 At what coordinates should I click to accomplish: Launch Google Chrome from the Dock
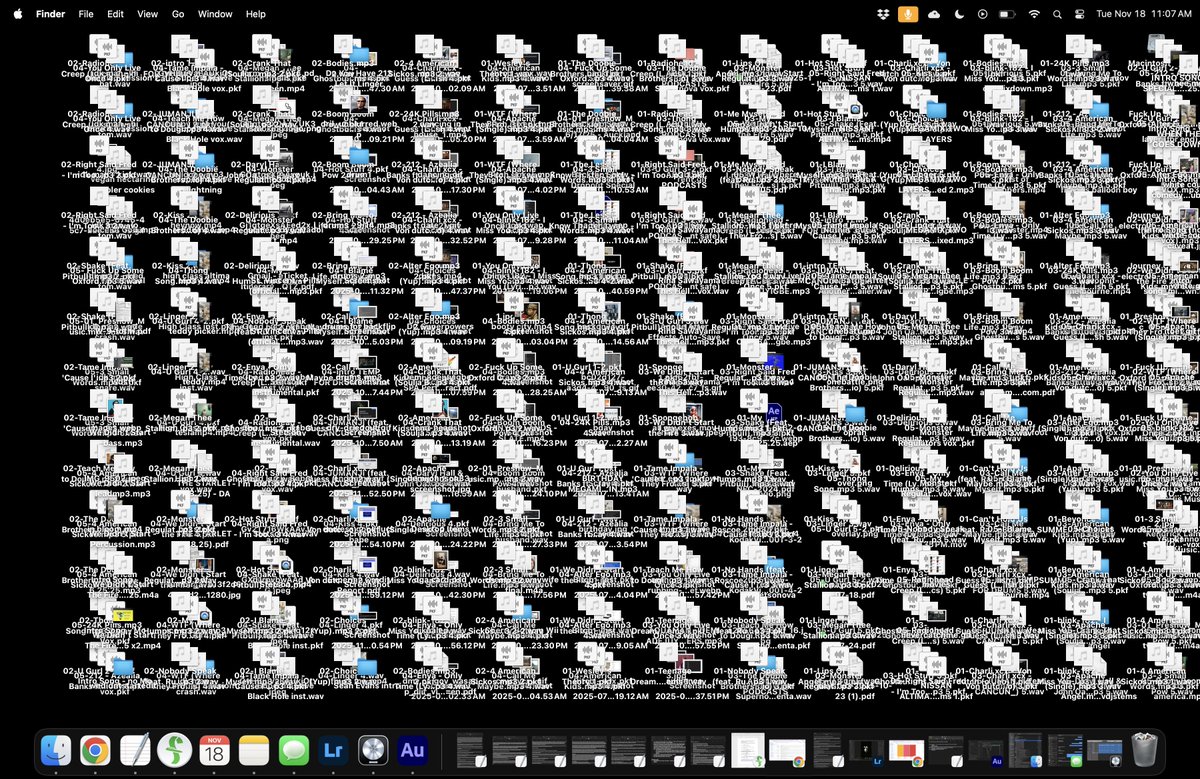coord(95,750)
